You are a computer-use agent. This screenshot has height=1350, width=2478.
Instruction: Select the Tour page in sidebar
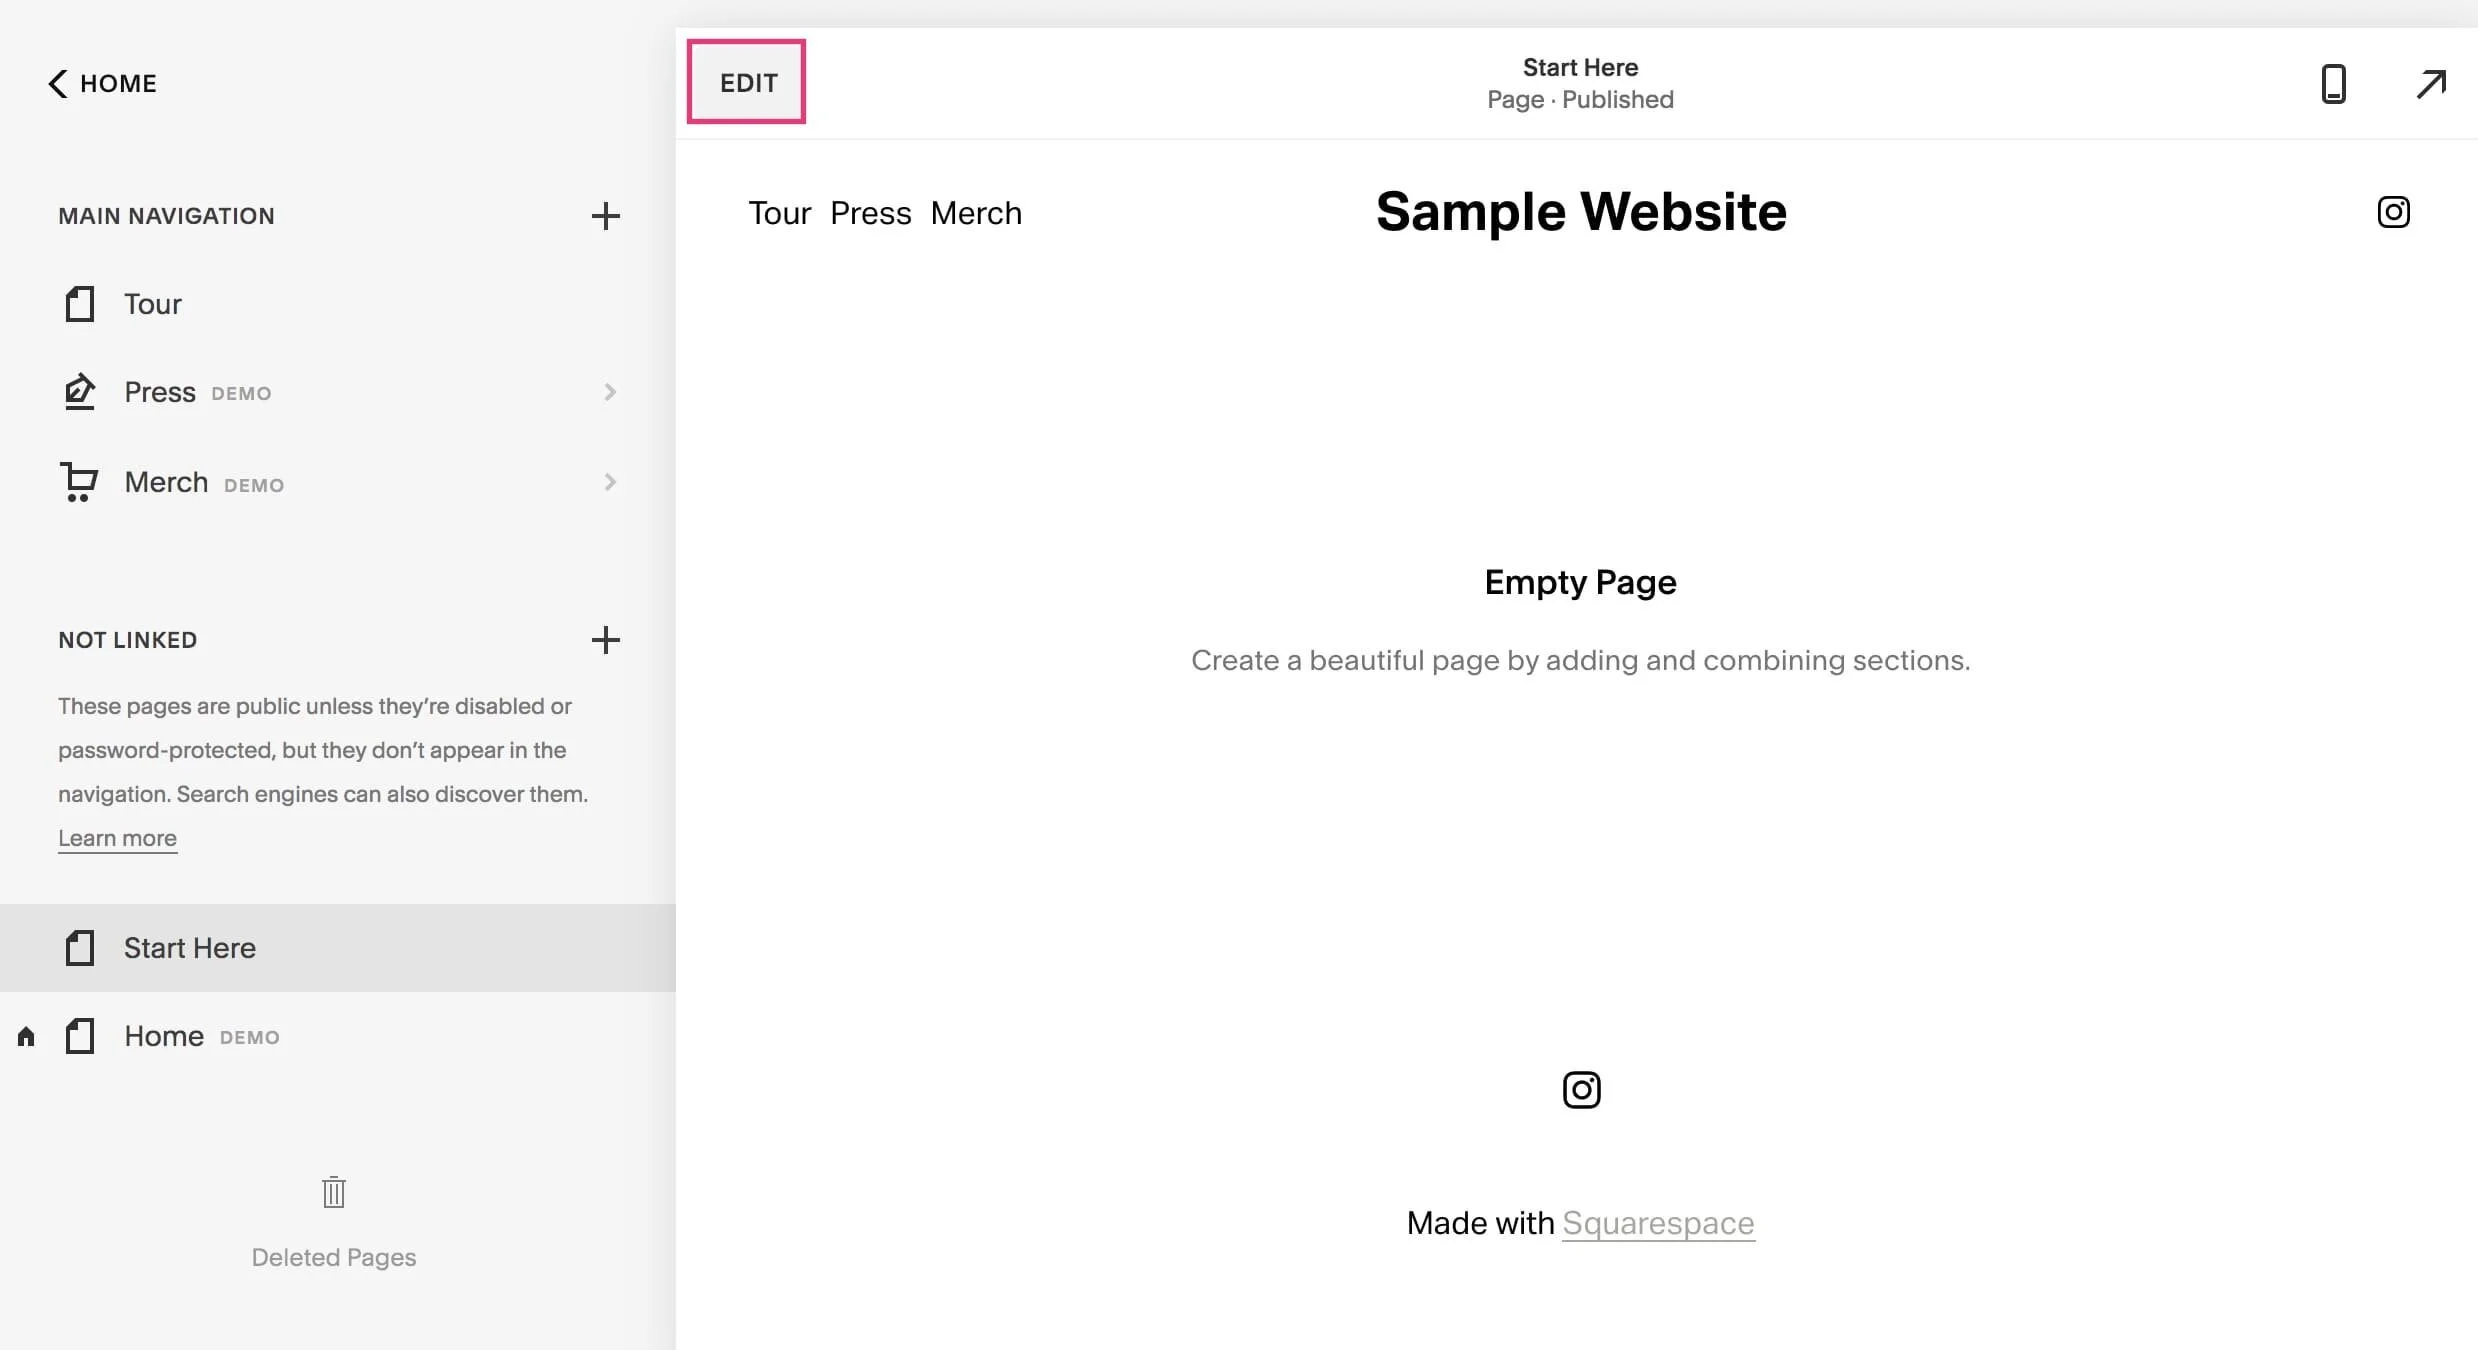click(152, 304)
